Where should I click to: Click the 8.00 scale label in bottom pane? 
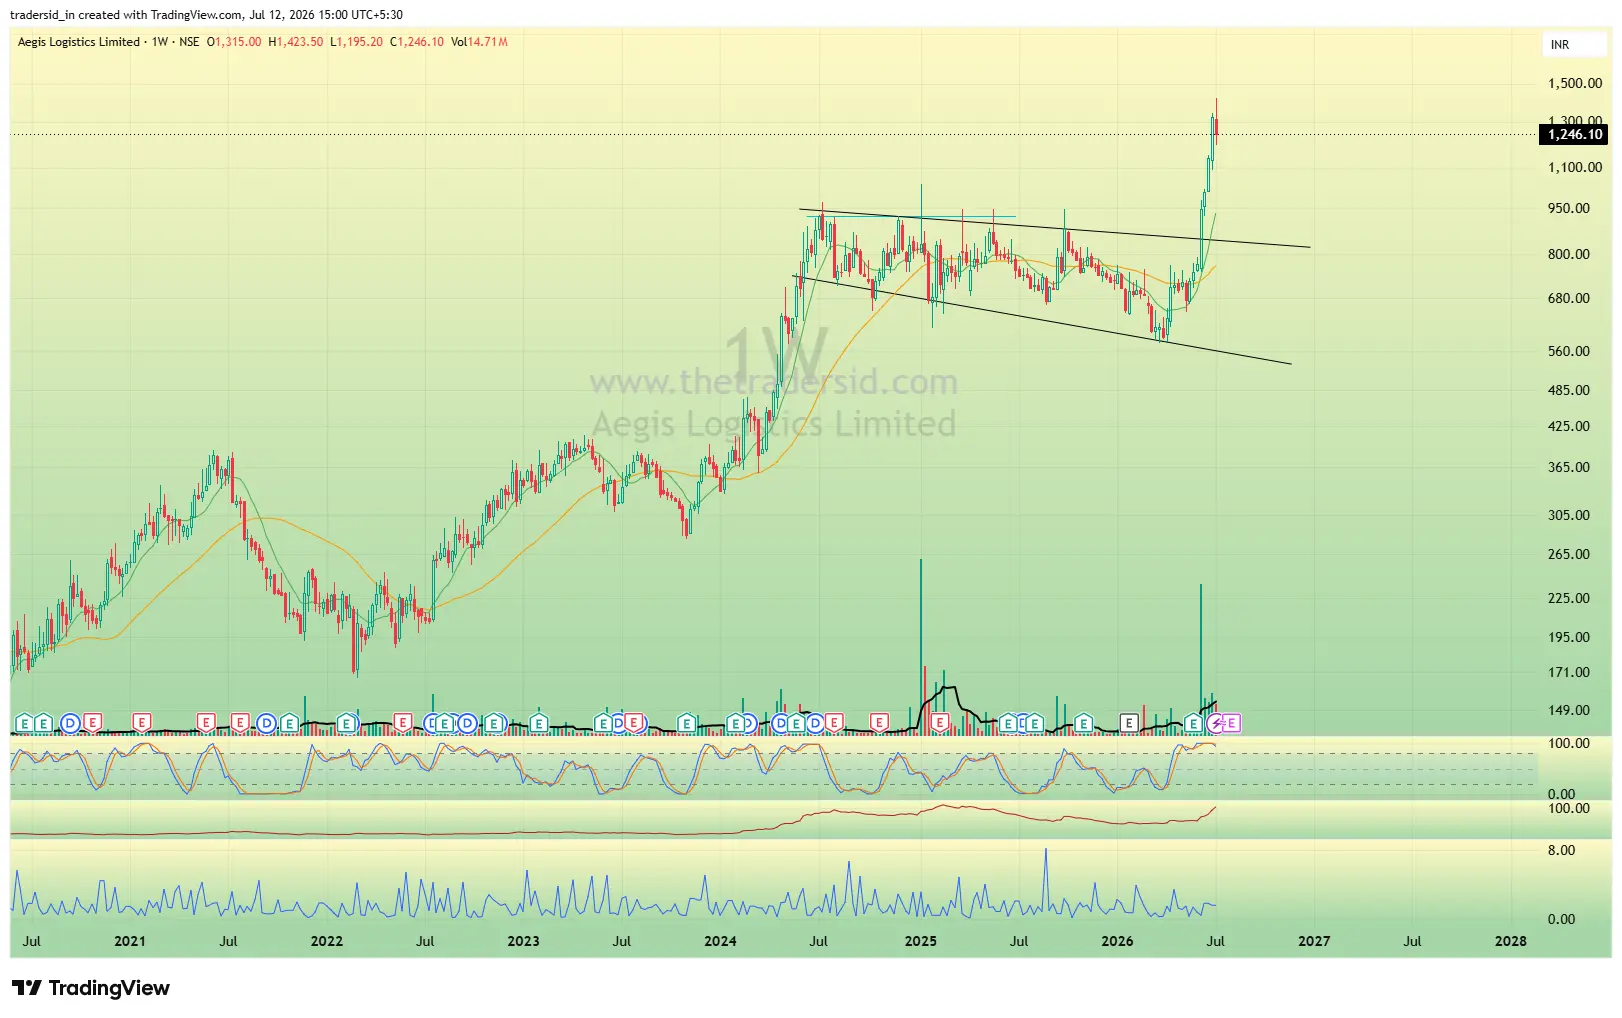tap(1561, 850)
